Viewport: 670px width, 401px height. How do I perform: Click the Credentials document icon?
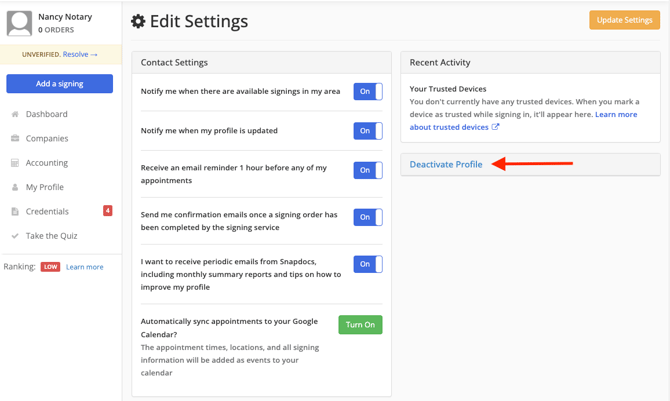[15, 211]
